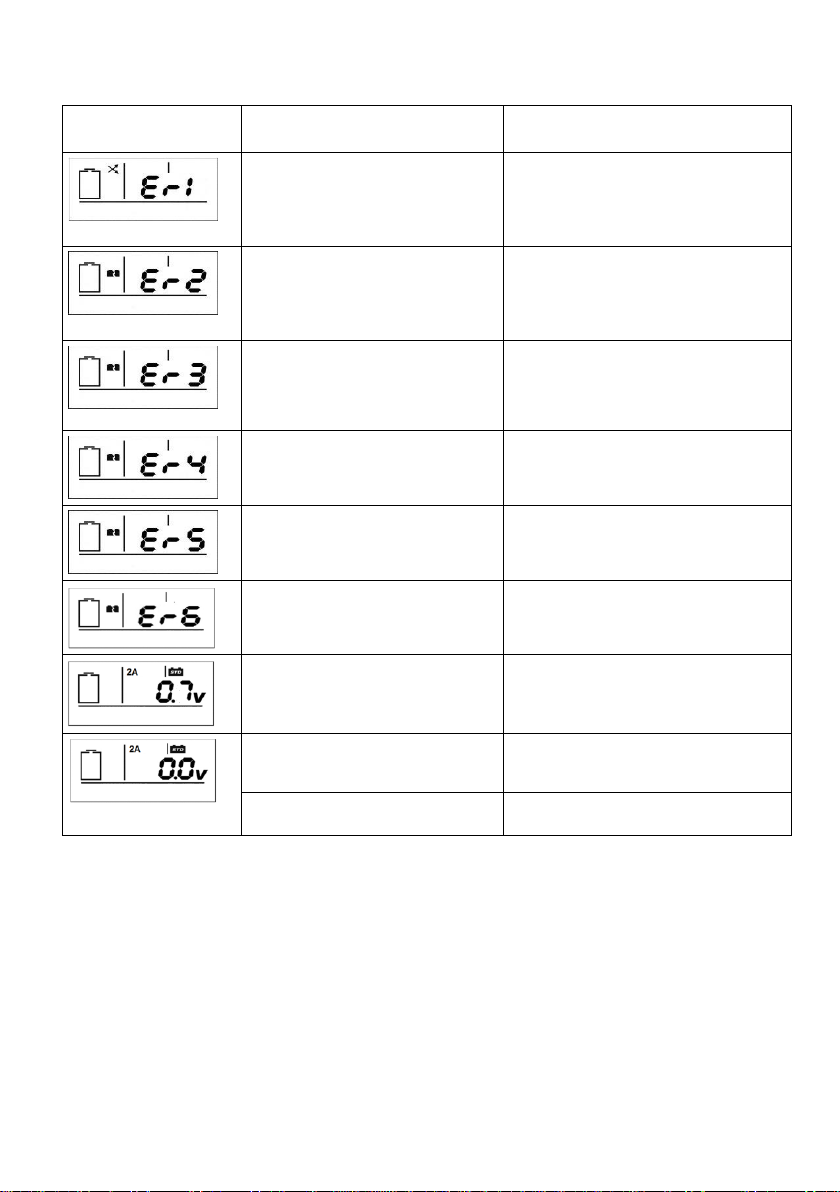Viewport: 840px width, 1192px height.
Task: Click the empty header cell above the display column
Action: (x=152, y=129)
